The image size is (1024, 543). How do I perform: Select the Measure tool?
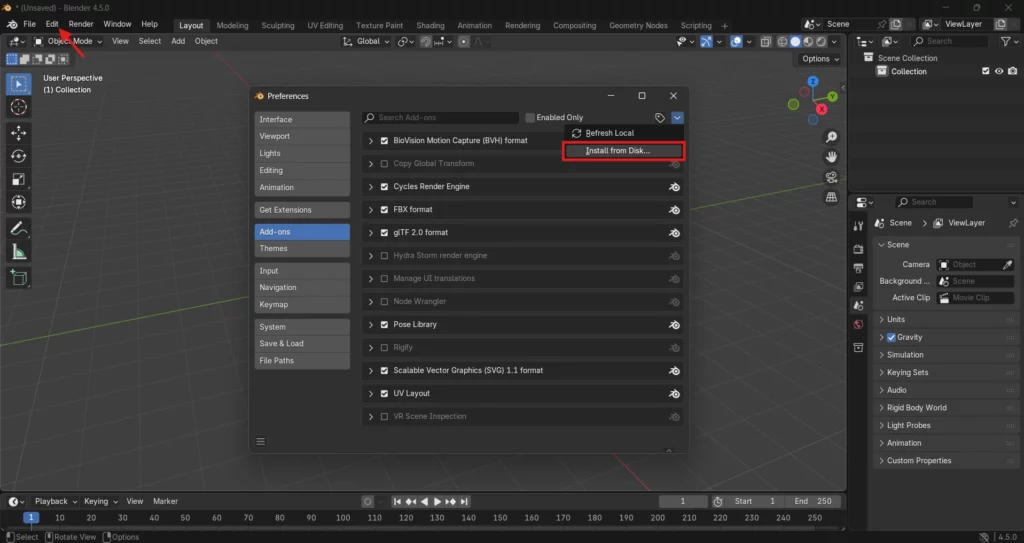coord(18,252)
